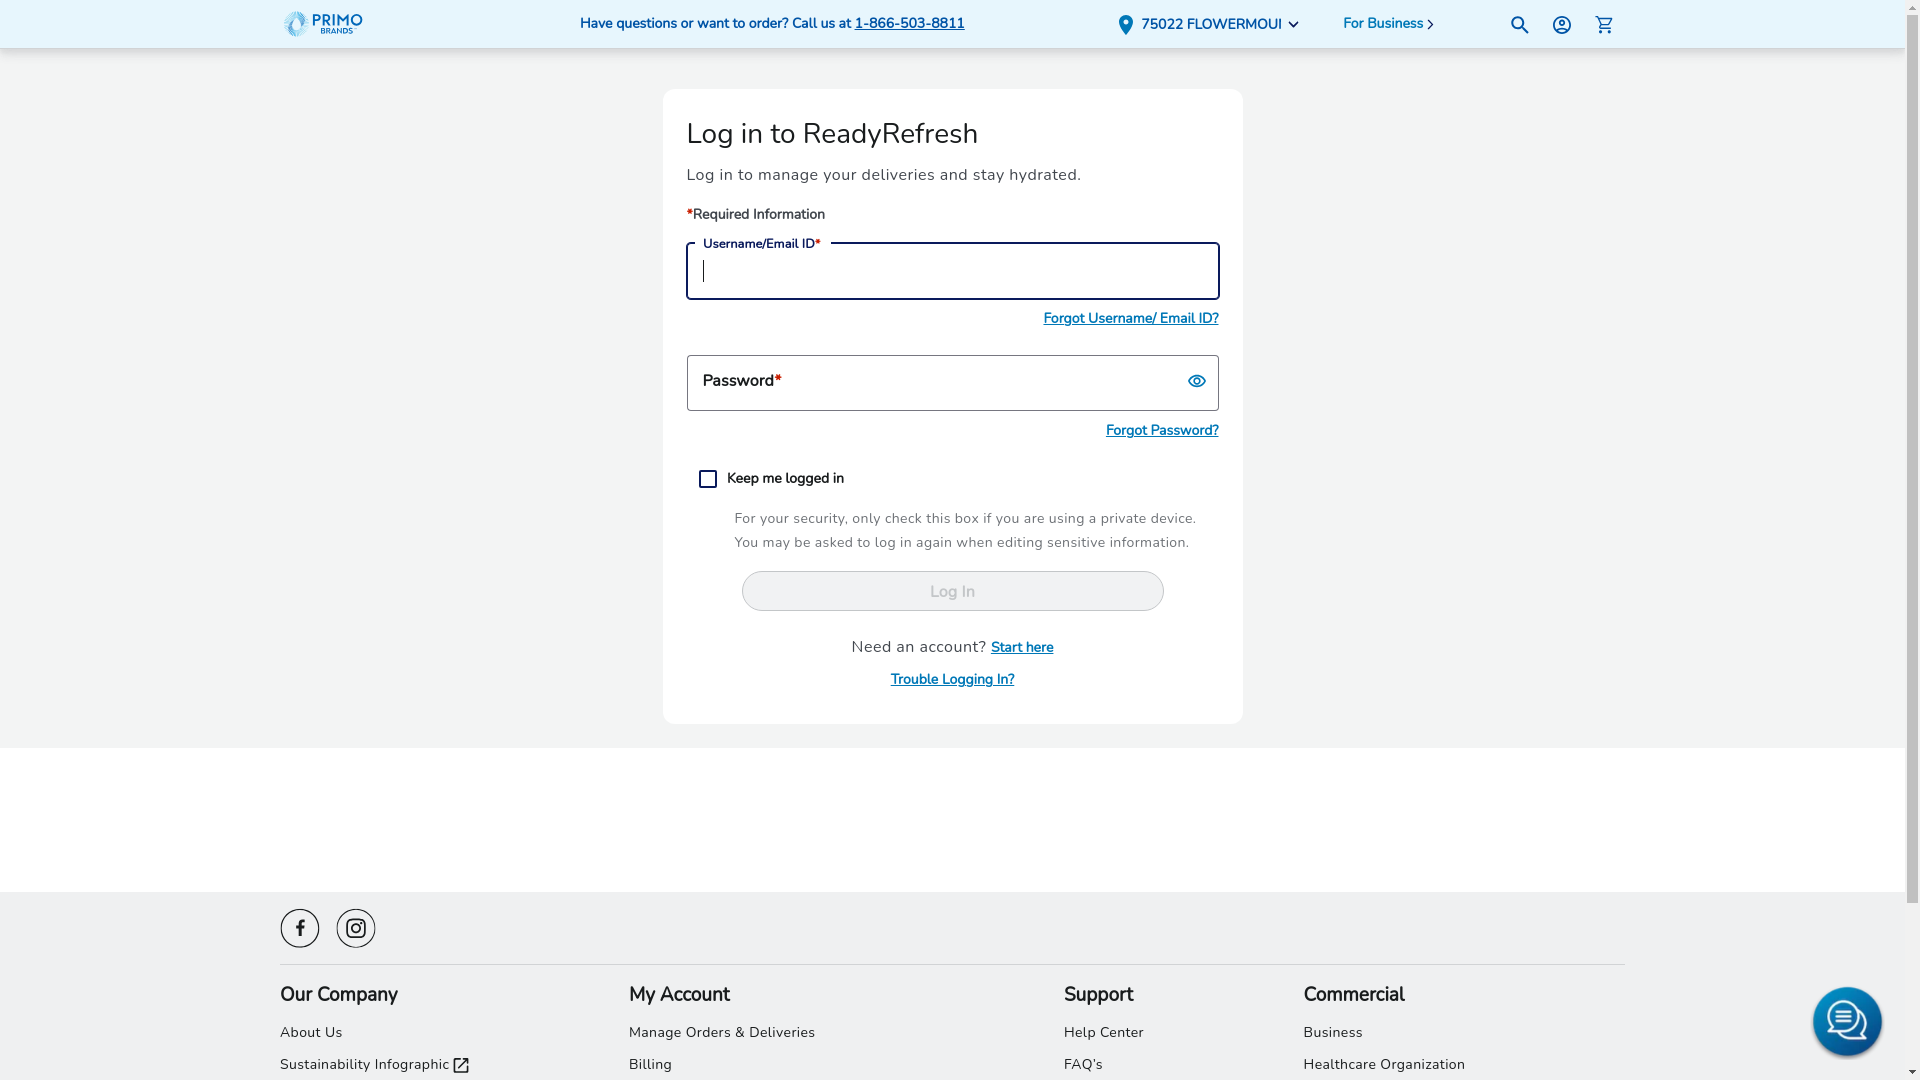Open Business footer link

pos(1332,1032)
